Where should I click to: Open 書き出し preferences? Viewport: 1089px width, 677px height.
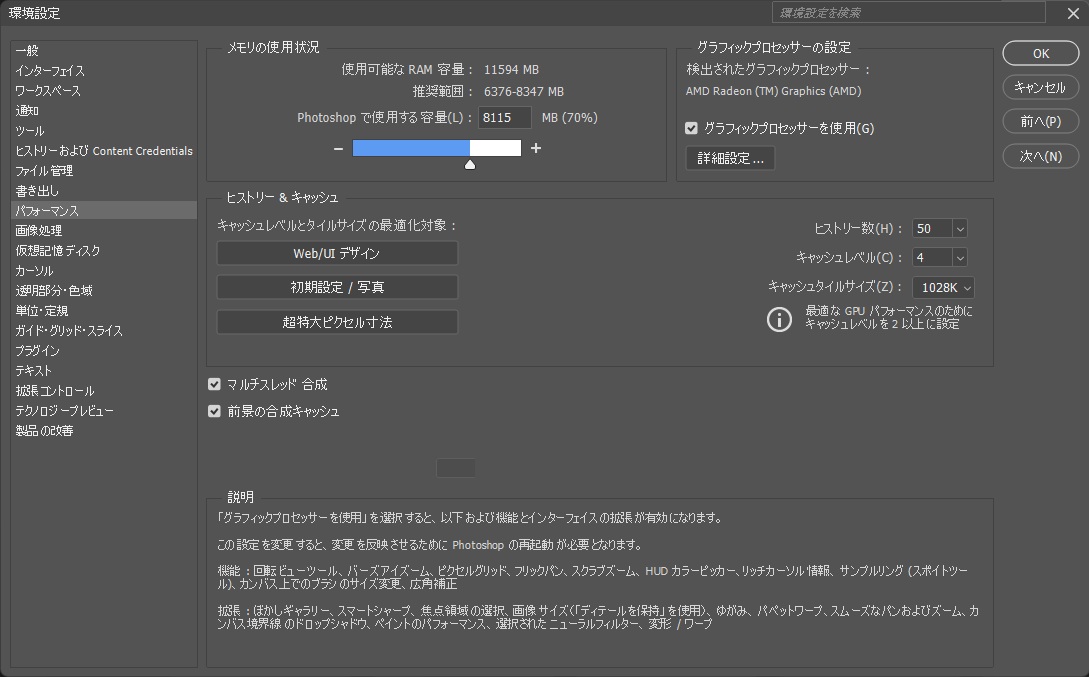(x=103, y=191)
